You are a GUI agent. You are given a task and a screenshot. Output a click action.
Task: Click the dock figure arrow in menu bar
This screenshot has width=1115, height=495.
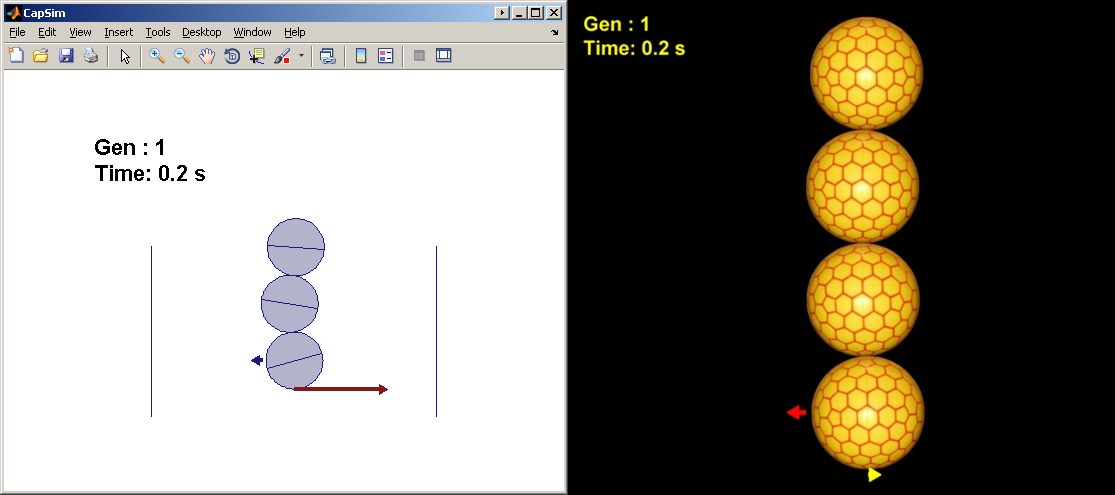(x=555, y=32)
